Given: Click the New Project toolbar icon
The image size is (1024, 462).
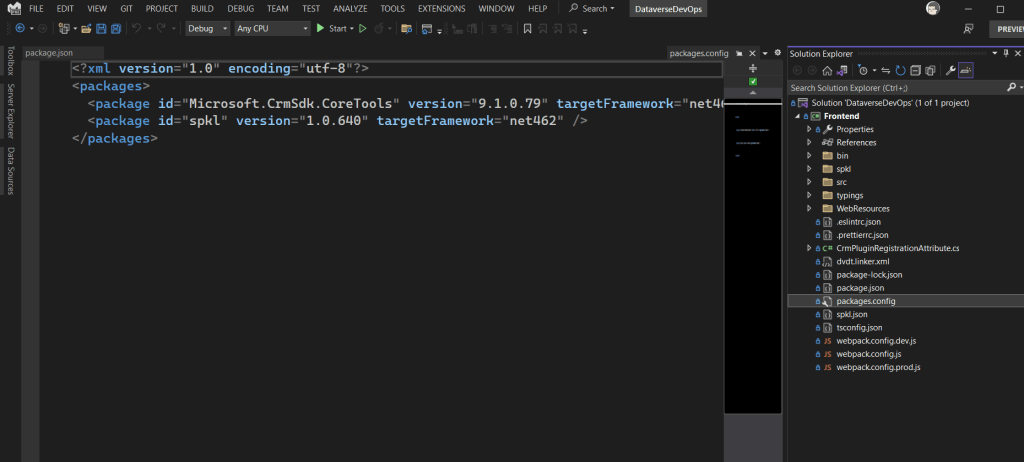Looking at the screenshot, I should pyautogui.click(x=64, y=28).
